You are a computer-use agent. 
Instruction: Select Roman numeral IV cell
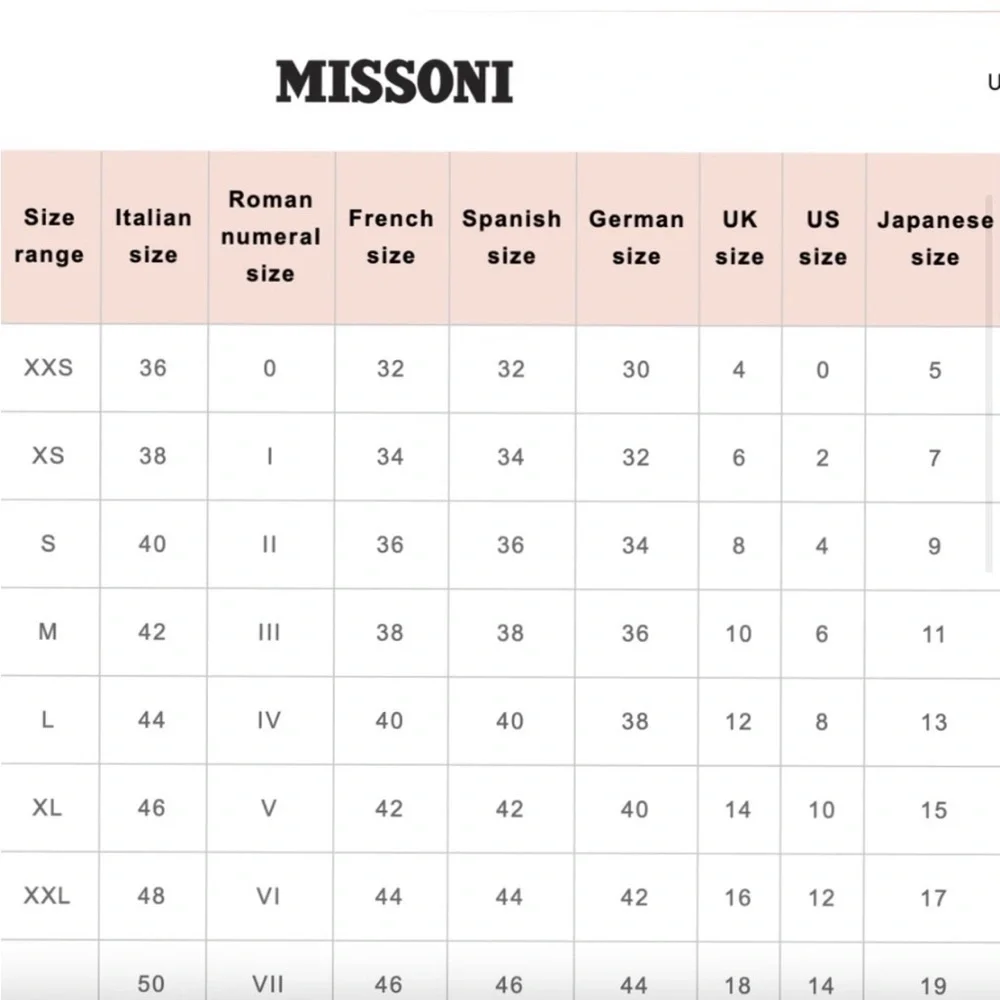(x=269, y=720)
